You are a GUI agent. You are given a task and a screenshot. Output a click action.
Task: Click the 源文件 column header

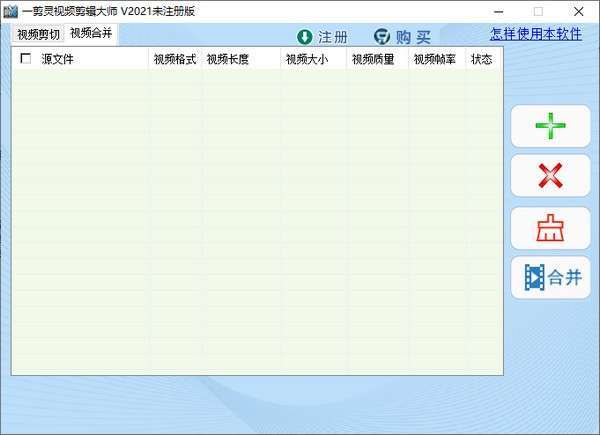click(x=57, y=59)
